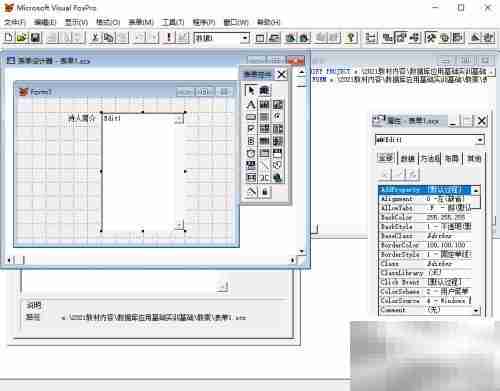Run the form with the red exclamation icon

[169, 37]
